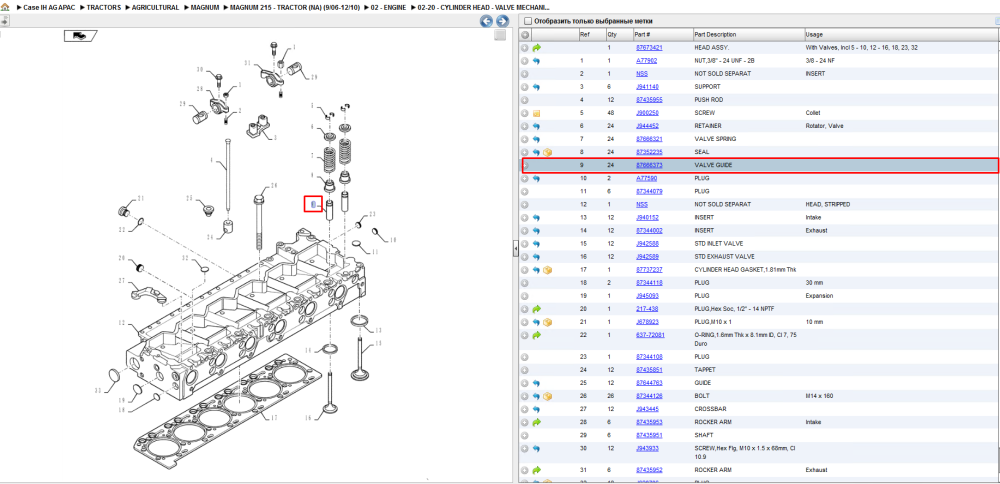Open part number 87435955 link
This screenshot has height=484, width=1000.
click(x=649, y=100)
